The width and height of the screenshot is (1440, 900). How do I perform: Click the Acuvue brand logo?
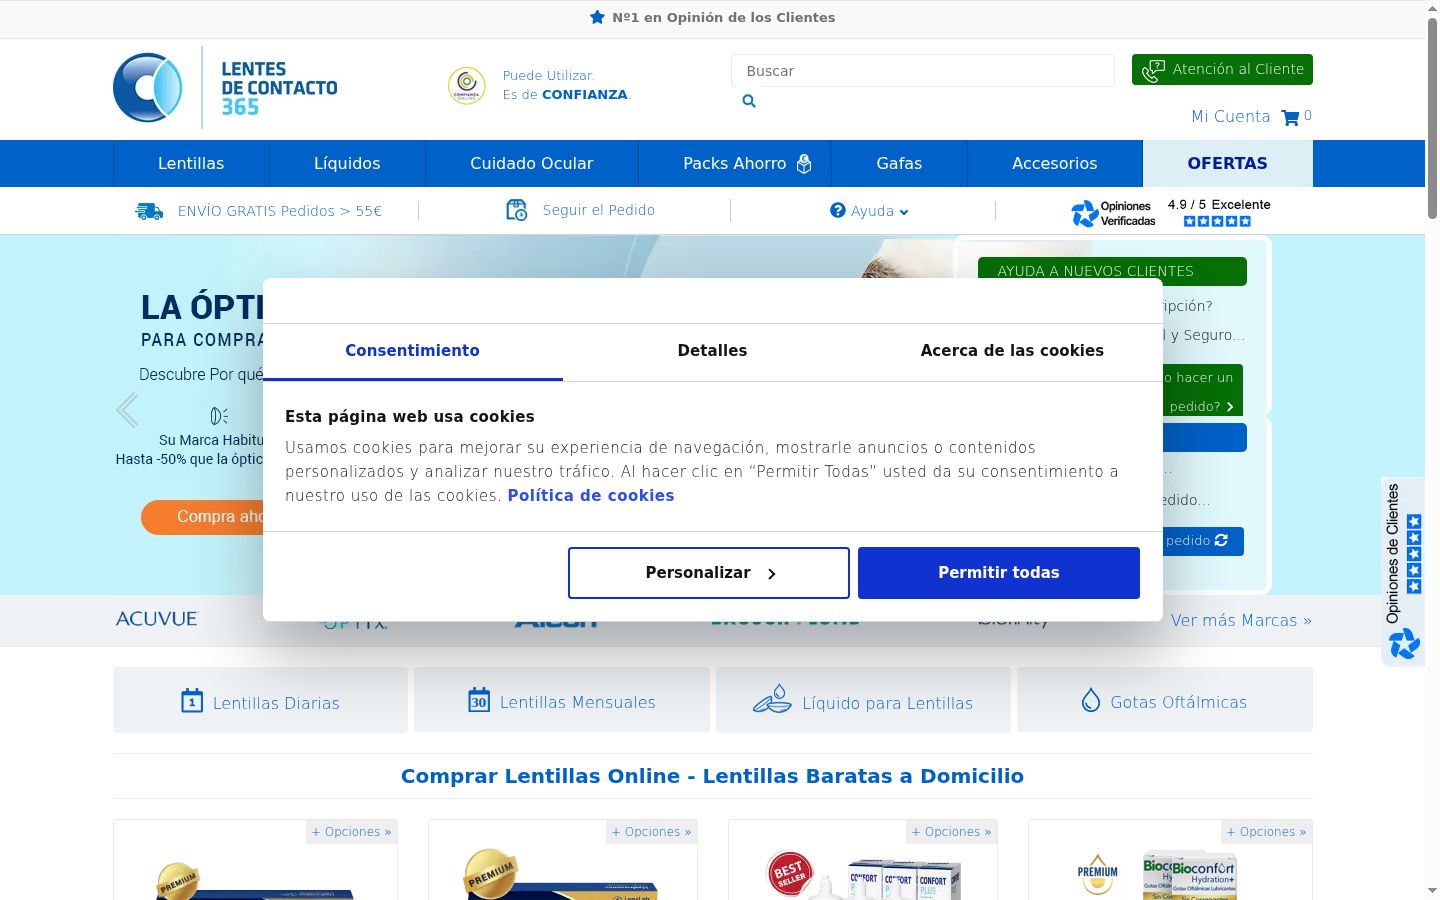coord(157,619)
